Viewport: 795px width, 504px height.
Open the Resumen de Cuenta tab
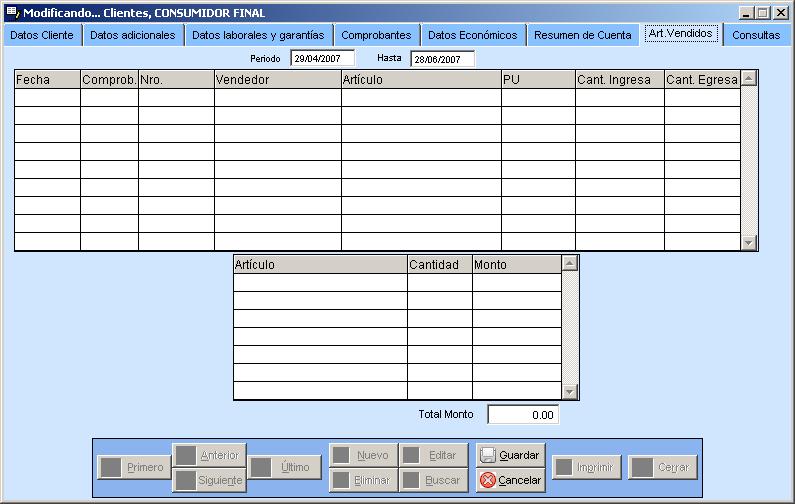(x=582, y=35)
